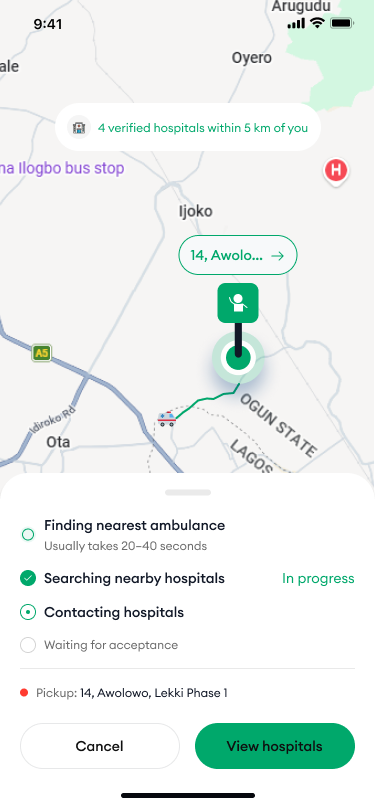Tap the Wi-Fi indicator in status bar

(x=316, y=23)
